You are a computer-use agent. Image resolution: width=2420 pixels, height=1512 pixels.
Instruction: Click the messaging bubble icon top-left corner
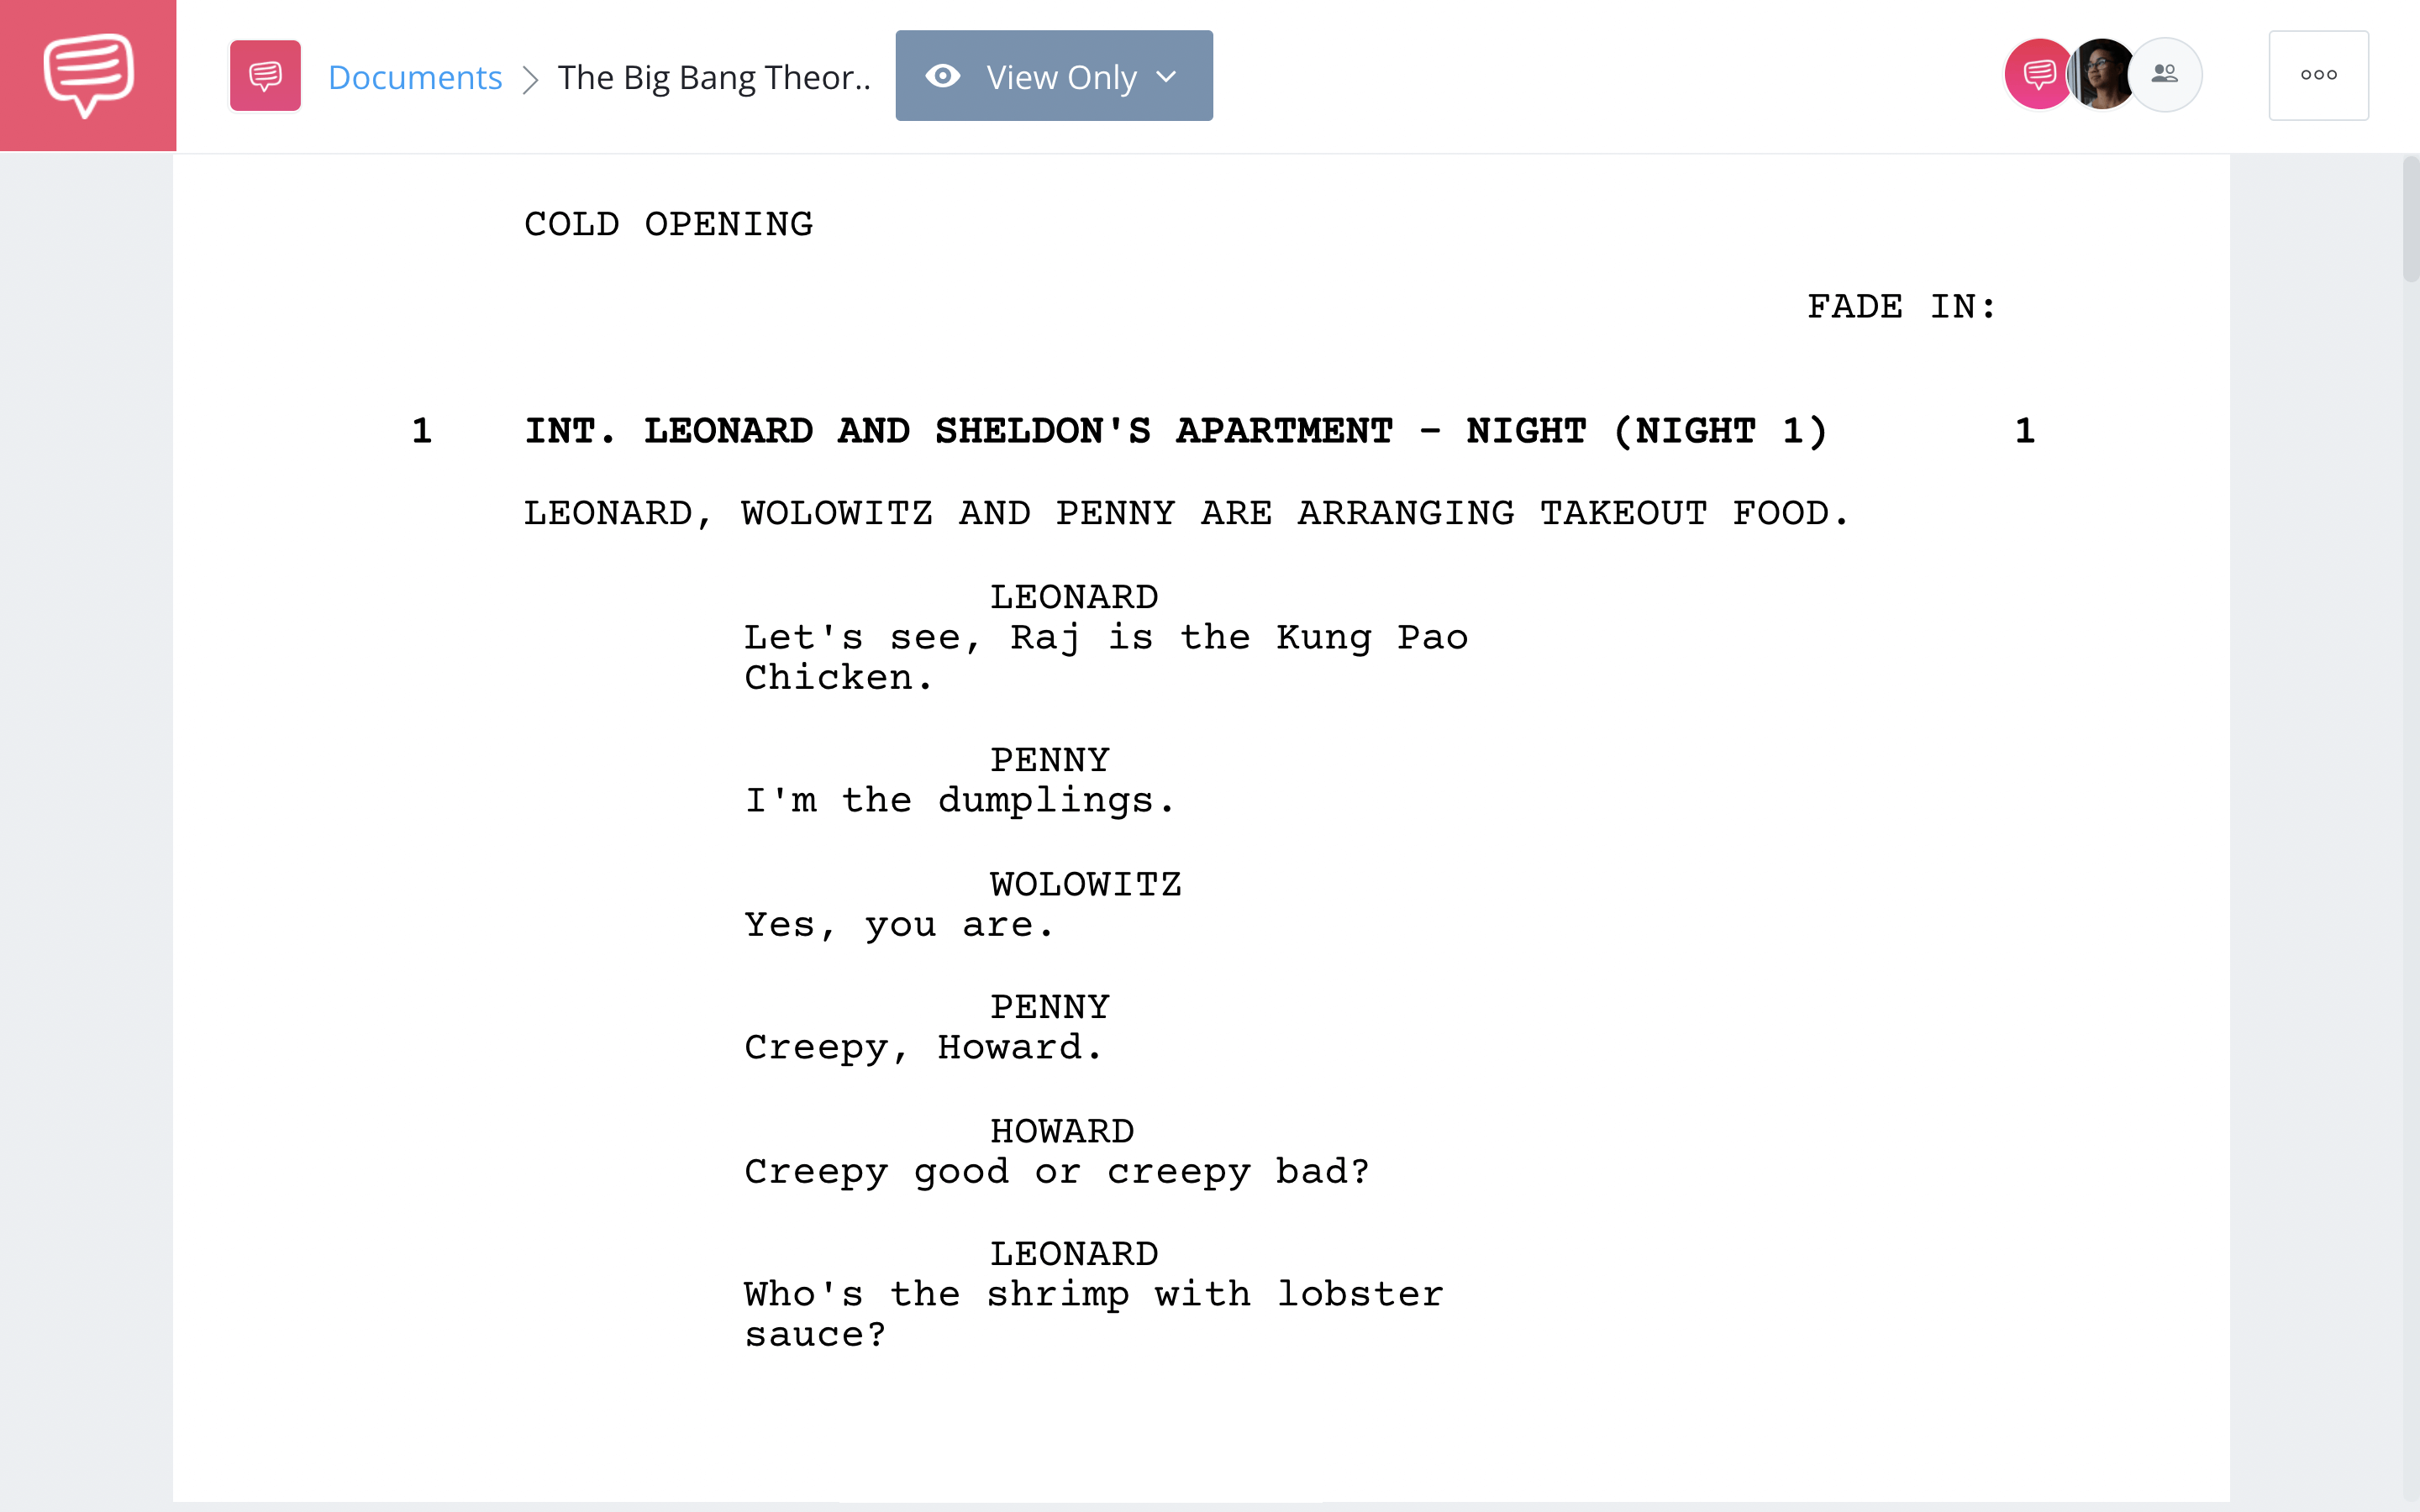click(87, 75)
